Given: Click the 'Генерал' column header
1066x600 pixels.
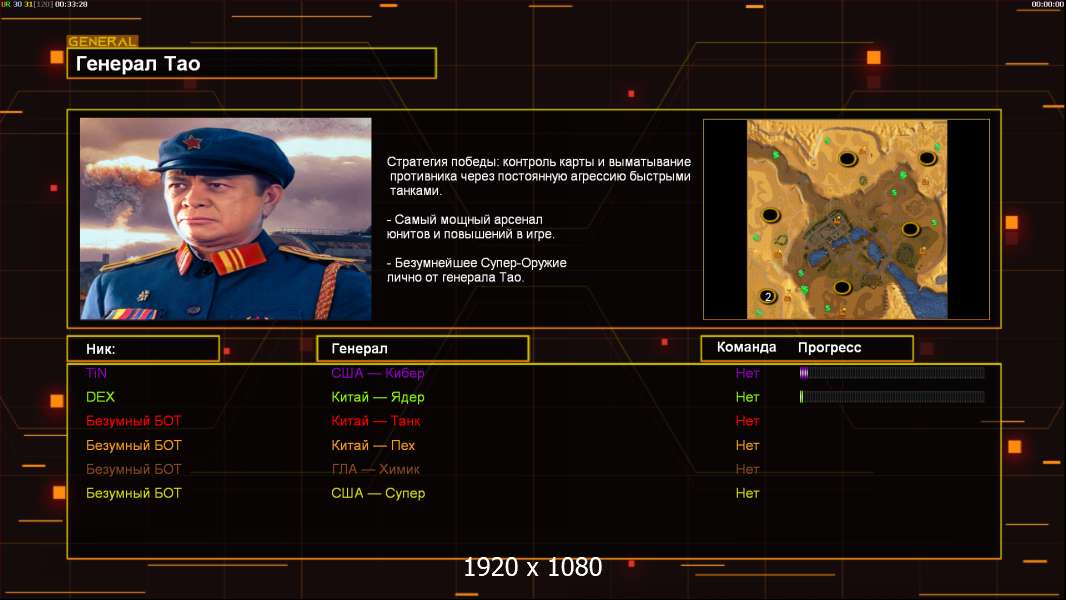Looking at the screenshot, I should tap(422, 349).
